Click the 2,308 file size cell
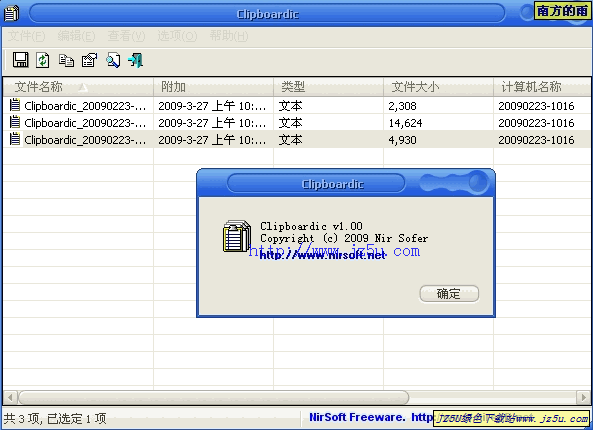This screenshot has height=430, width=593. 402,106
